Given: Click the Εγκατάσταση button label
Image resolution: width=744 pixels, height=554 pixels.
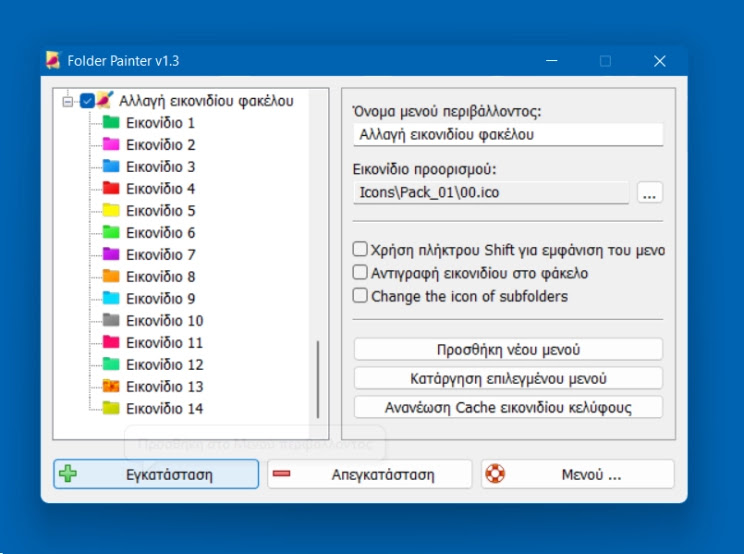Looking at the screenshot, I should tap(169, 474).
